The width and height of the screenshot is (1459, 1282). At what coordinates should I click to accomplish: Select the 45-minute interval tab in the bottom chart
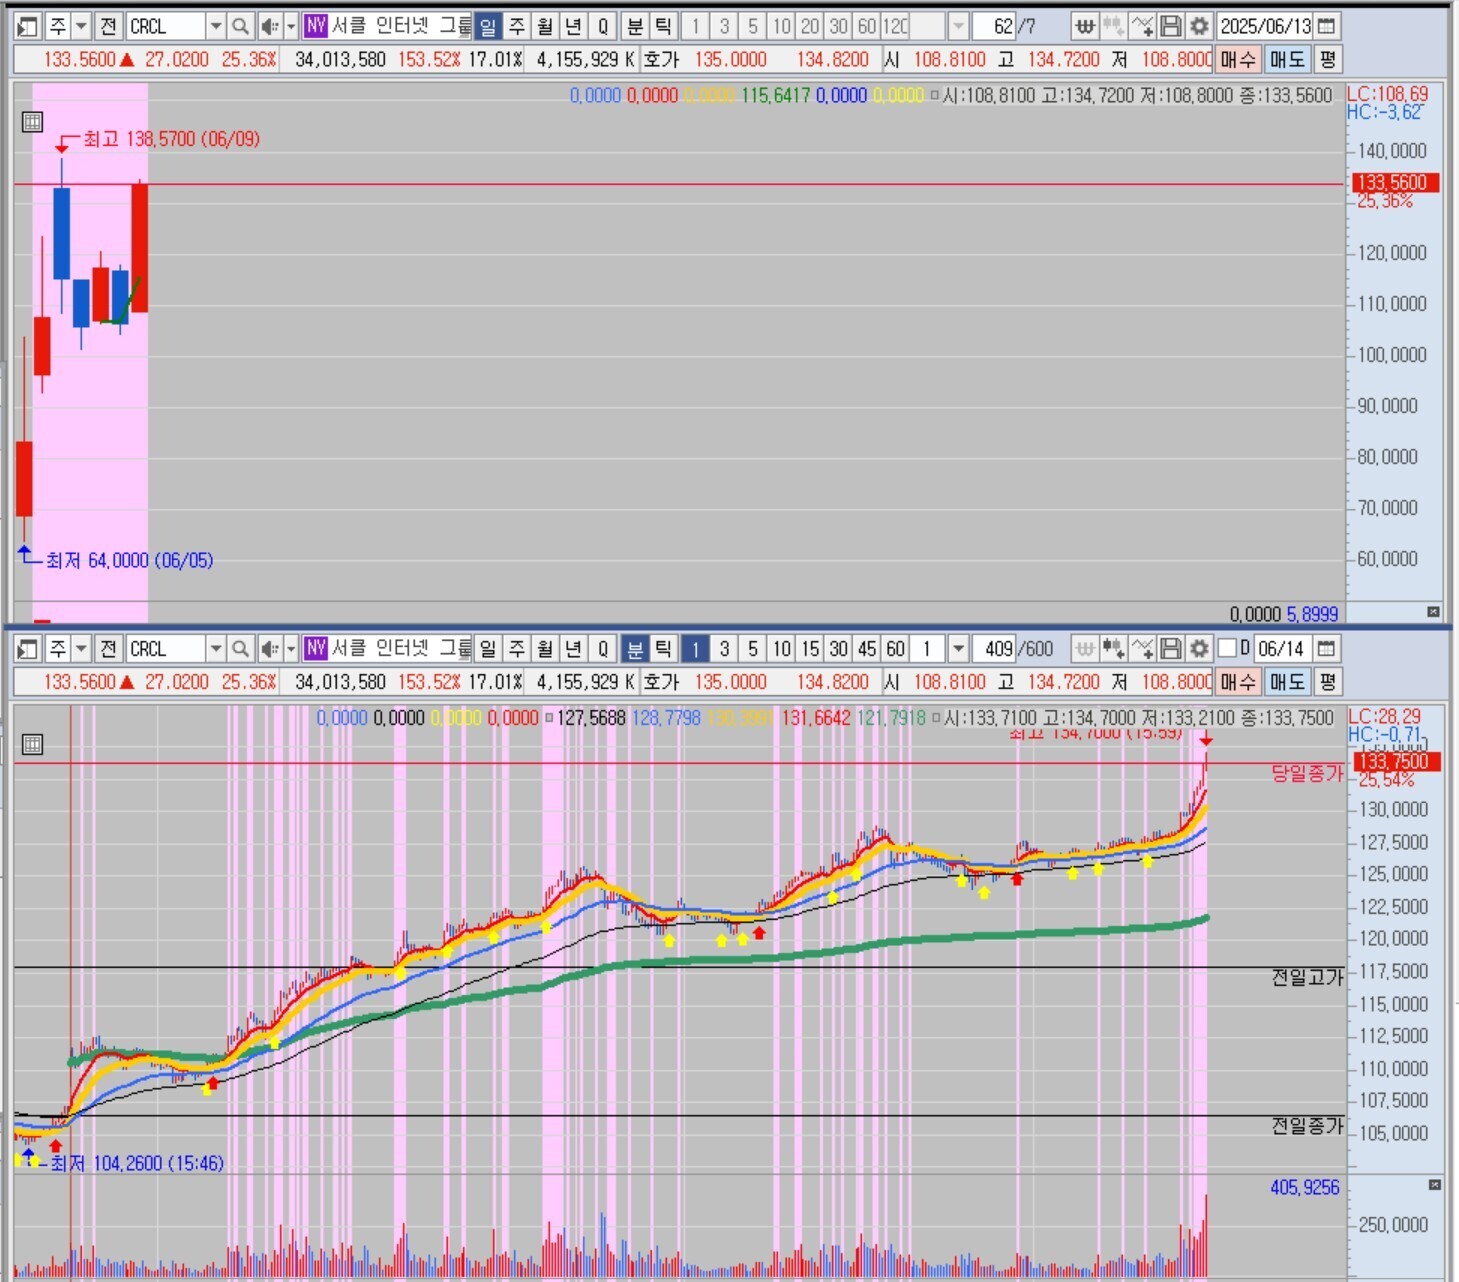point(867,649)
